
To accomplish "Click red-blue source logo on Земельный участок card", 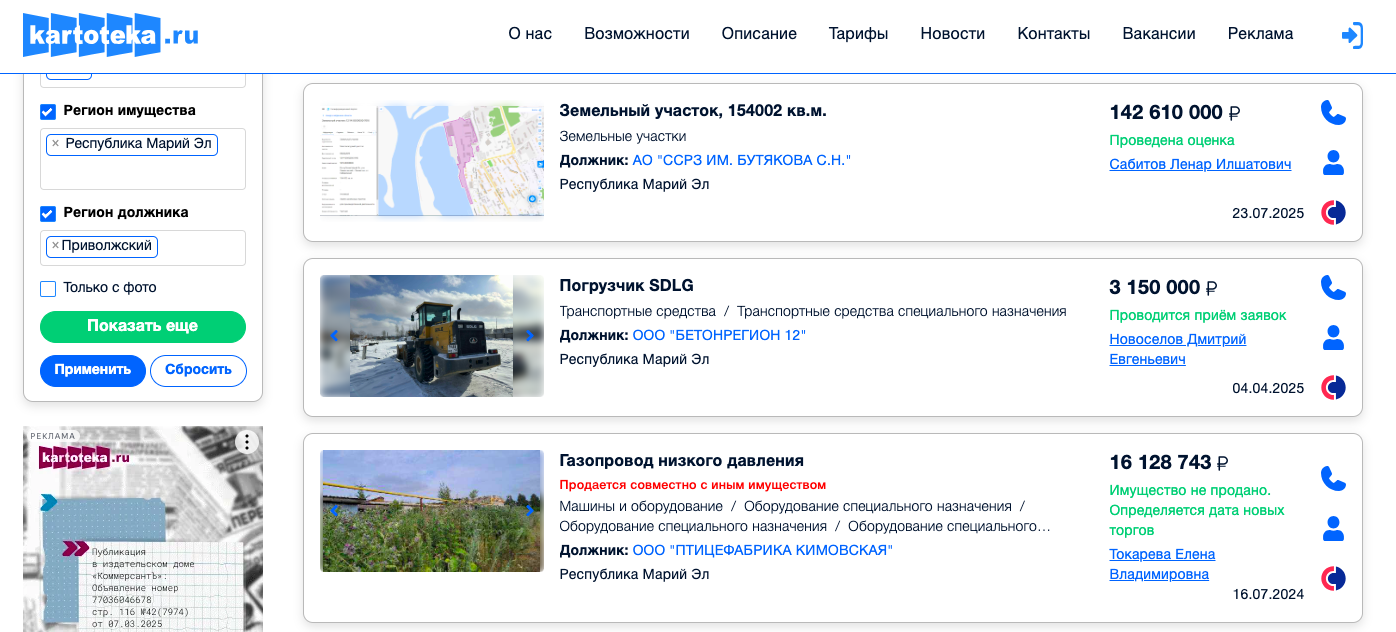I will click(x=1333, y=212).
